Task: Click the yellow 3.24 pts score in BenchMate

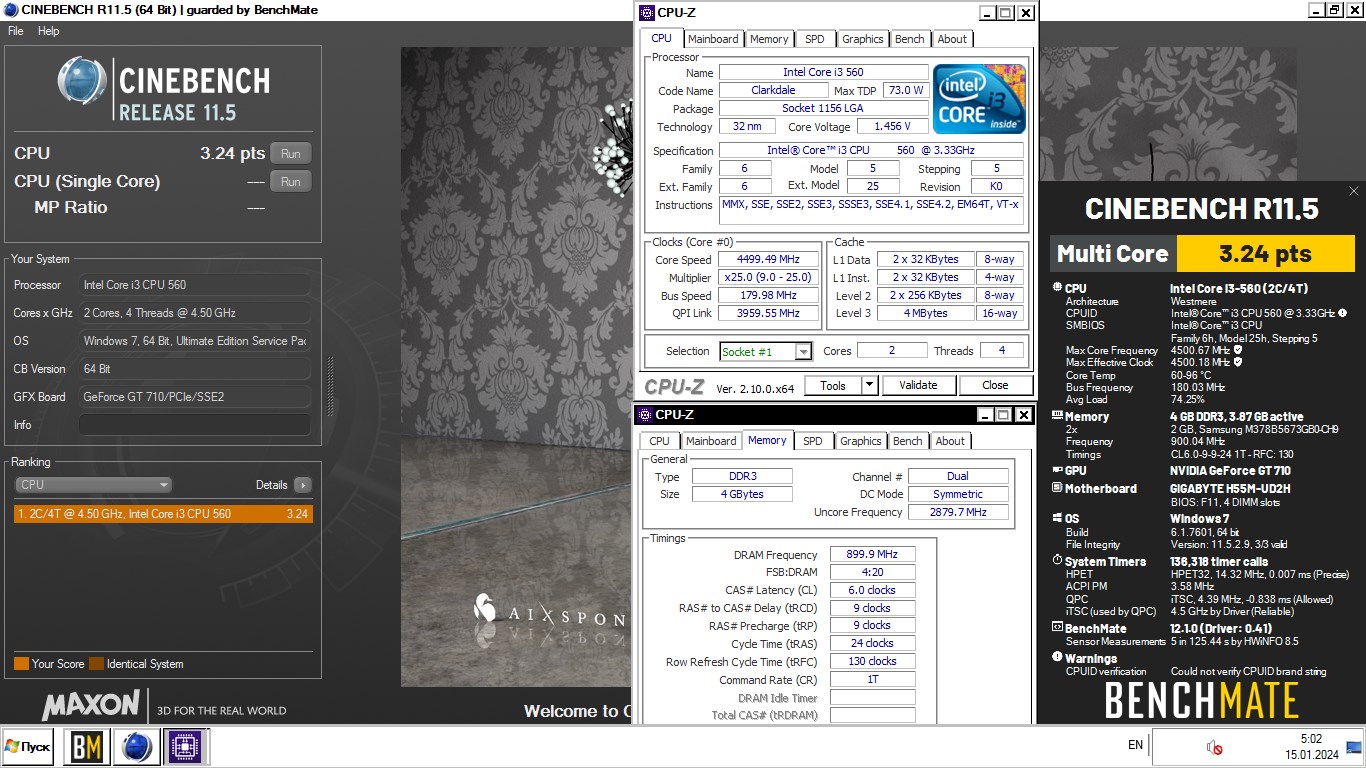Action: coord(1265,254)
